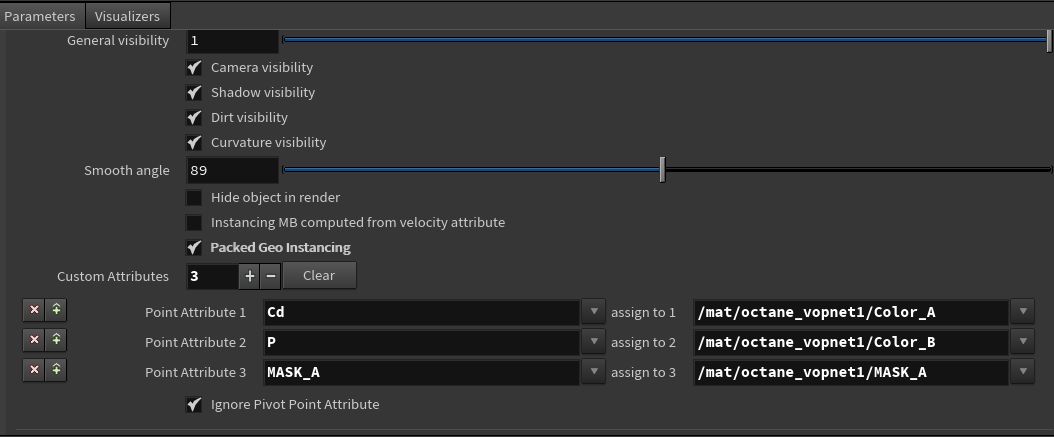Click the reorder arrows icon for Point Attribute 3
Screen dimensions: 1054x437
(57, 370)
